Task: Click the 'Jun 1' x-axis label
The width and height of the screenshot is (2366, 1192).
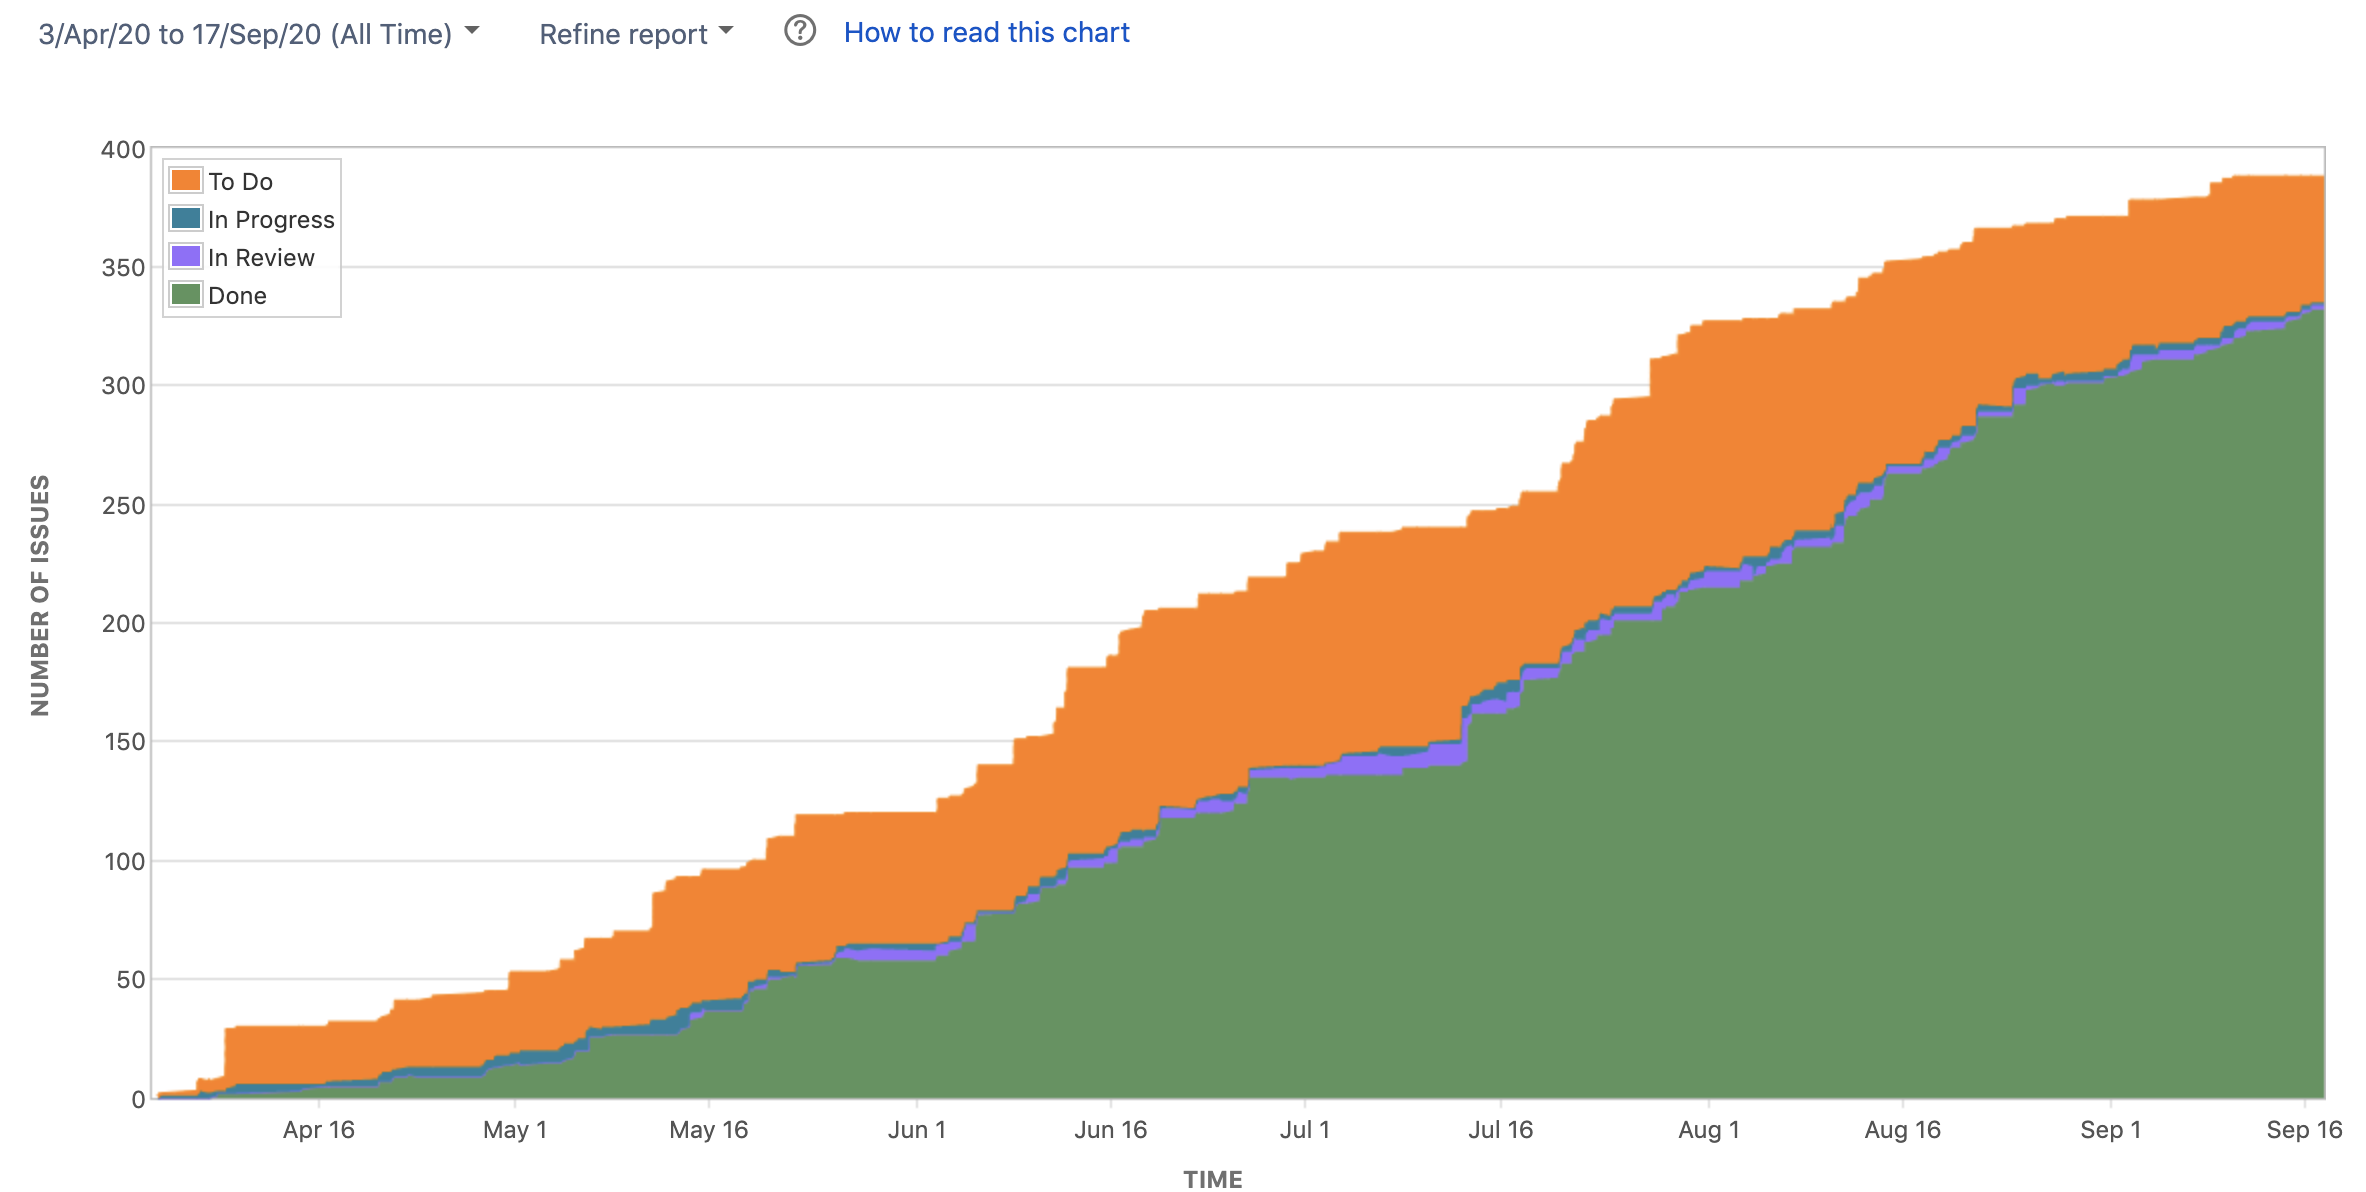Action: (916, 1130)
